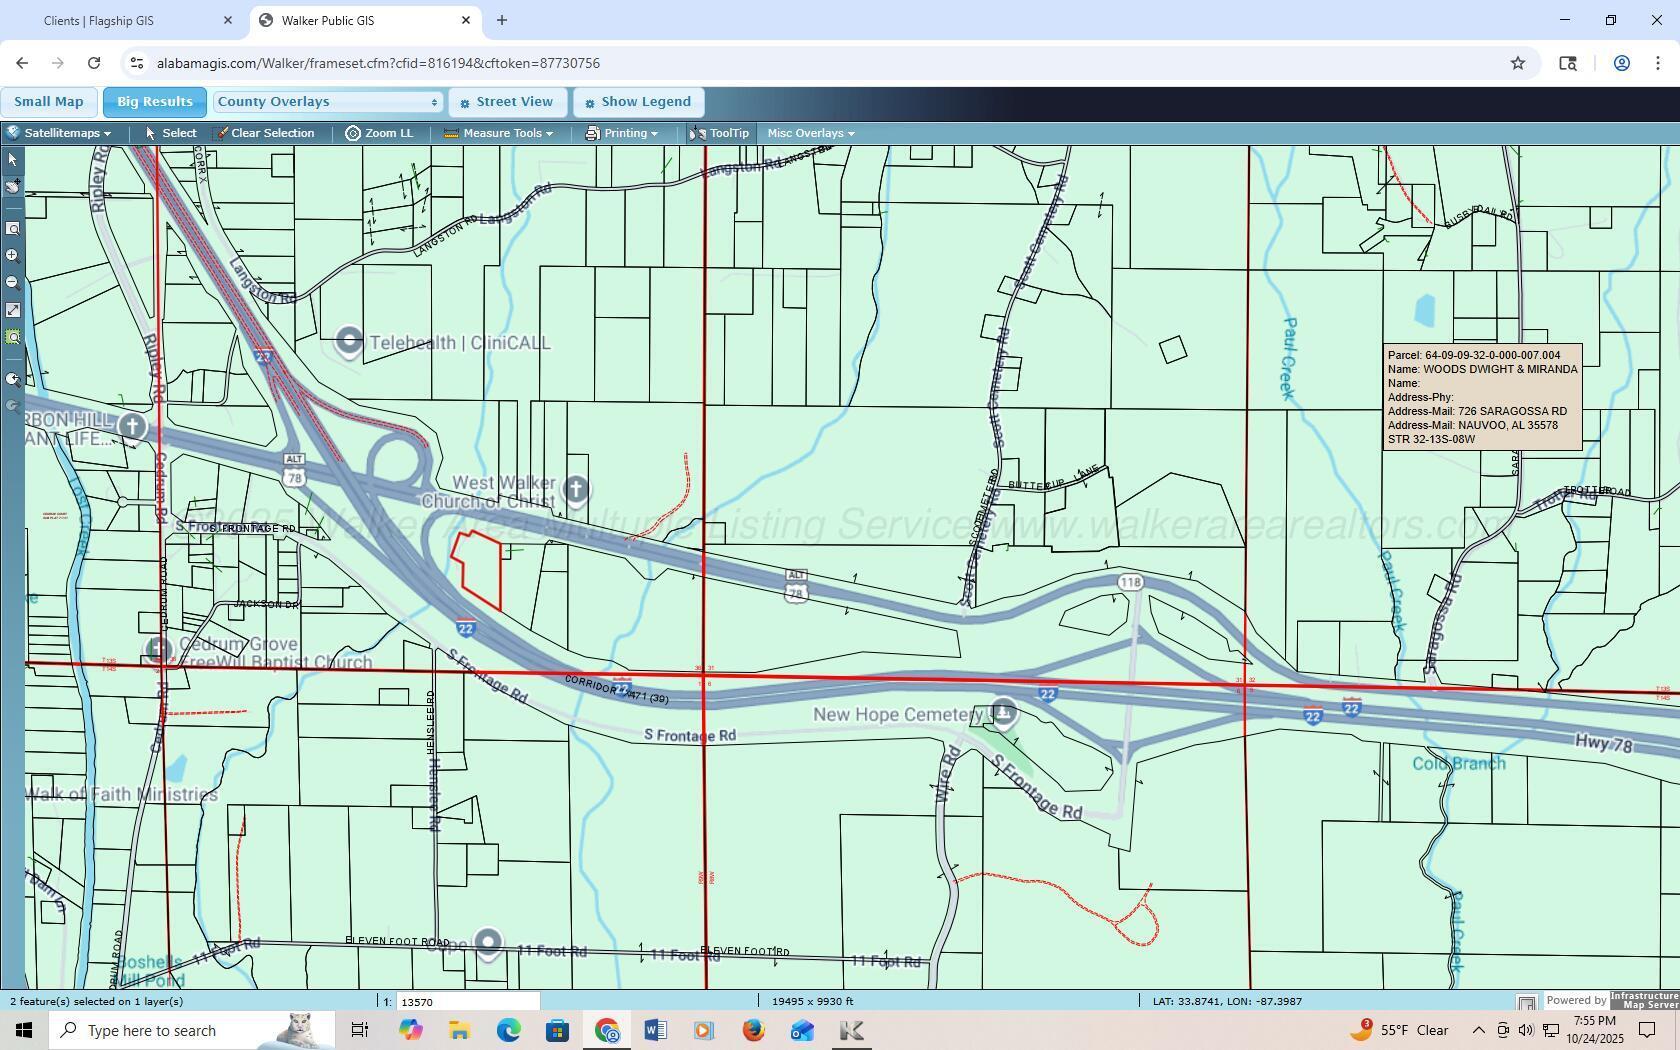Click the zoom out magnifier icon
The image size is (1680, 1050).
13,283
